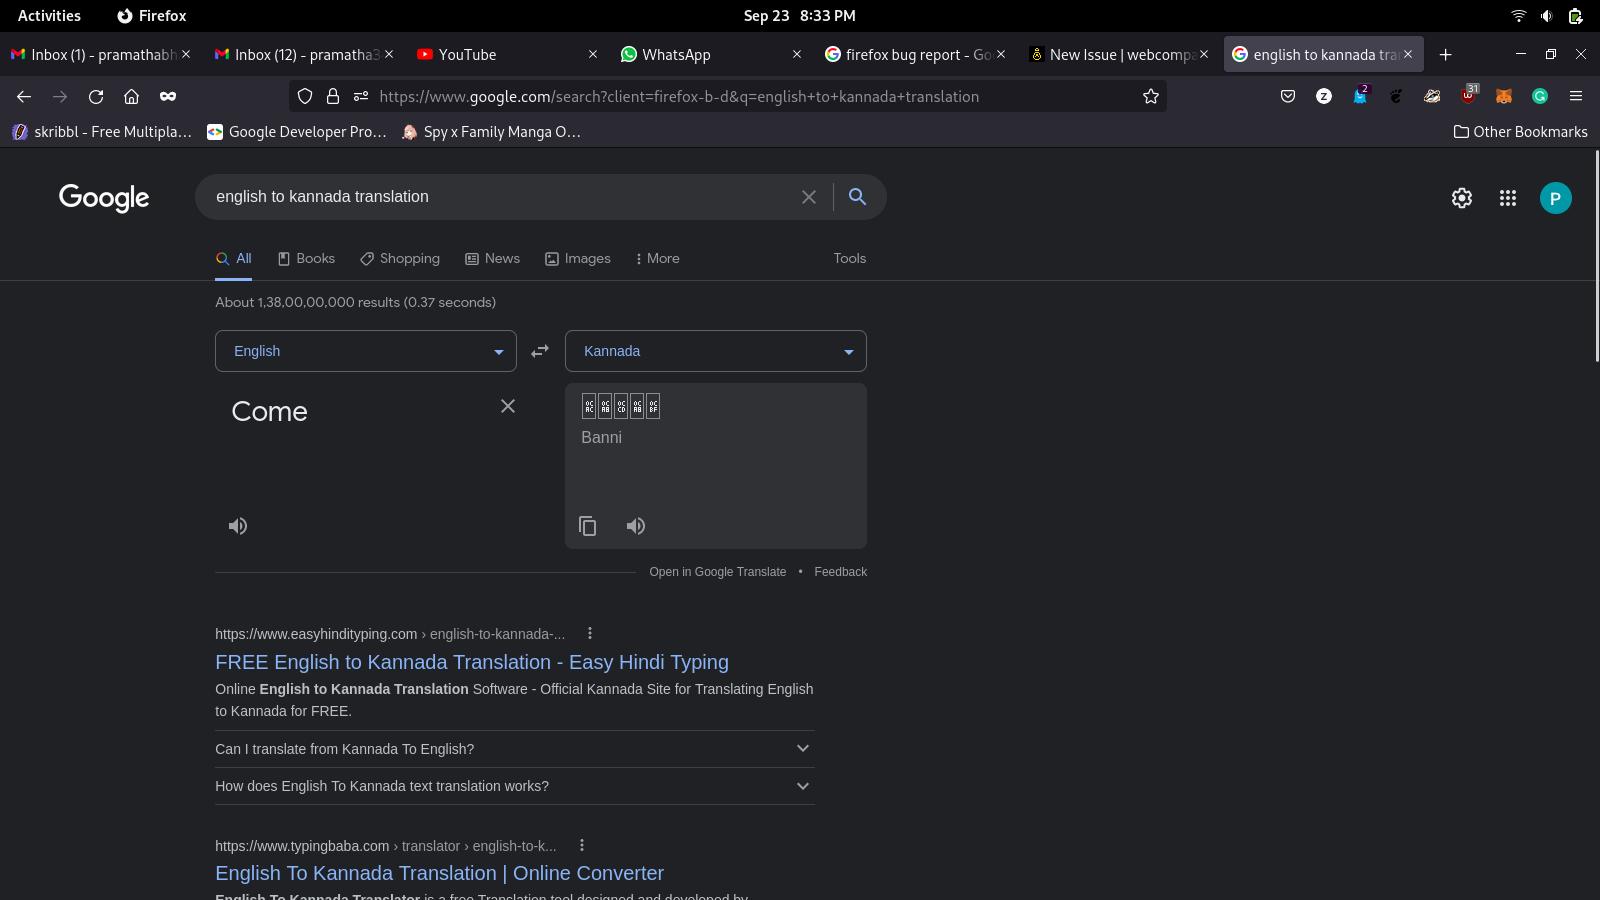This screenshot has height=900, width=1600.
Task: Open Spy x Family Manga bookmark
Action: point(491,132)
